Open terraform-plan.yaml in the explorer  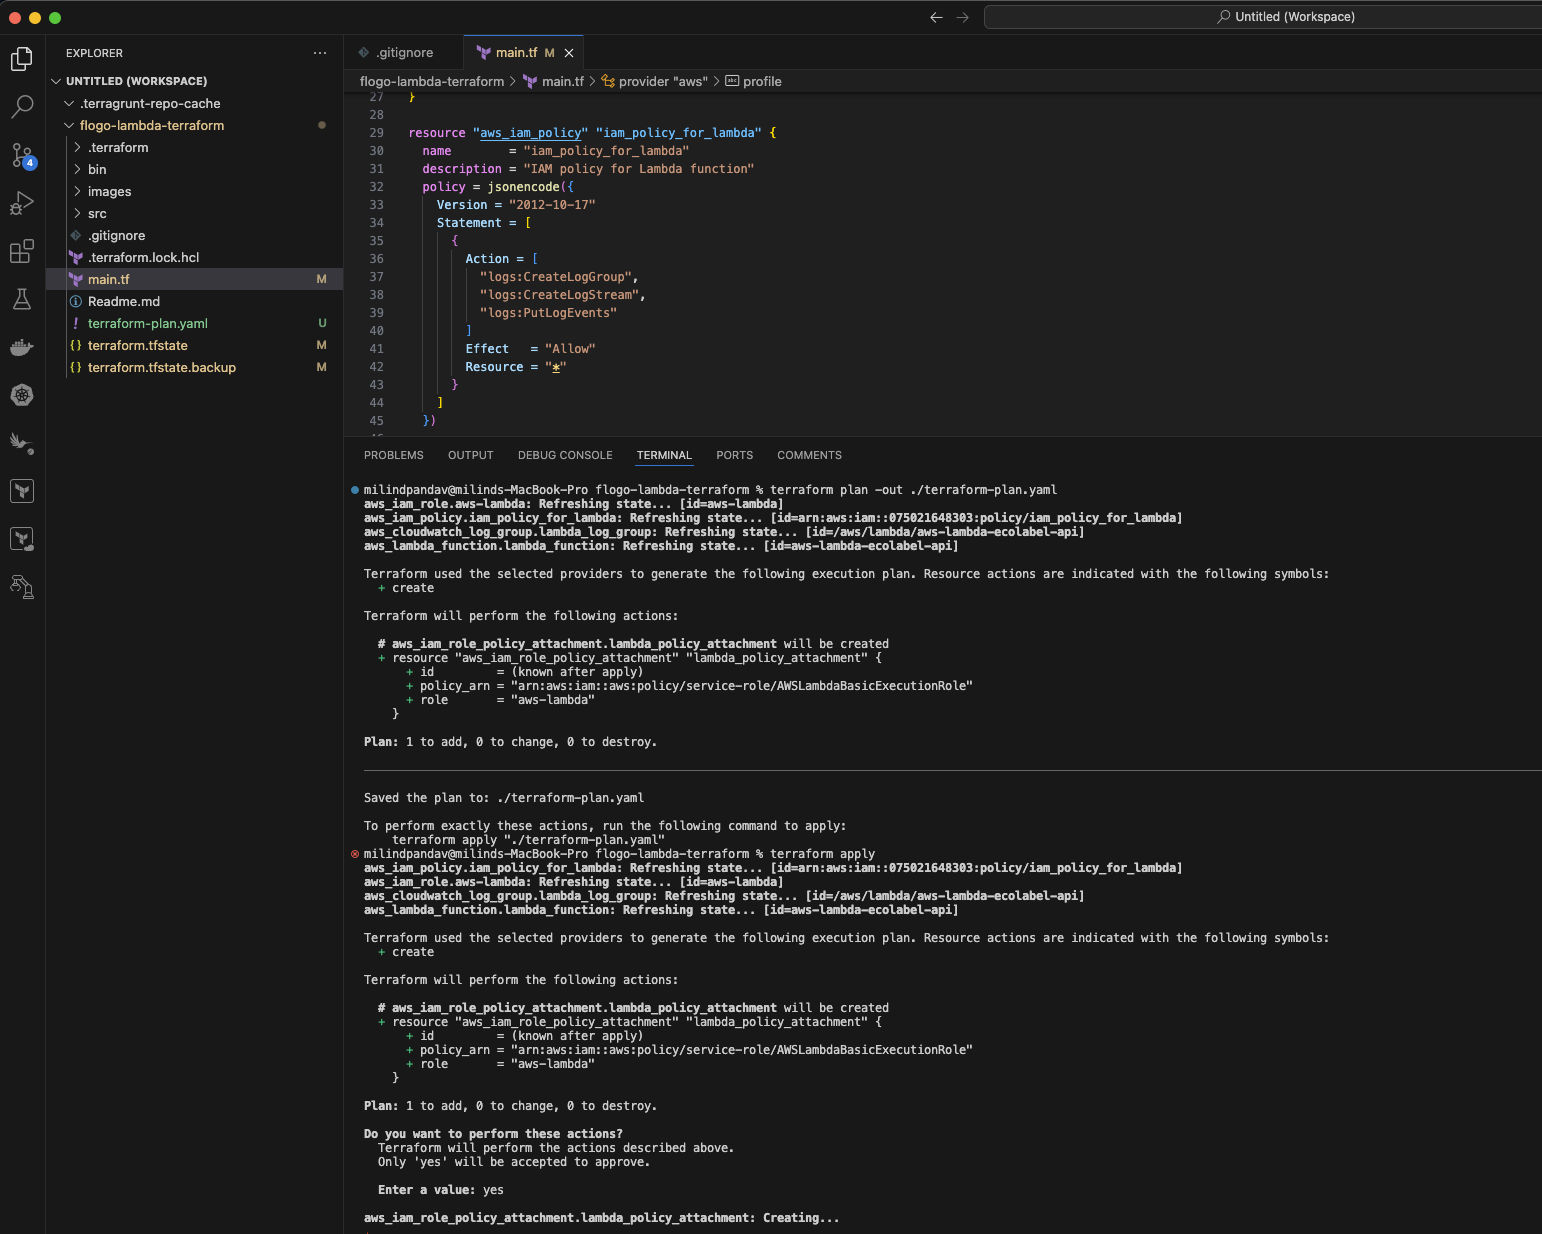147,323
